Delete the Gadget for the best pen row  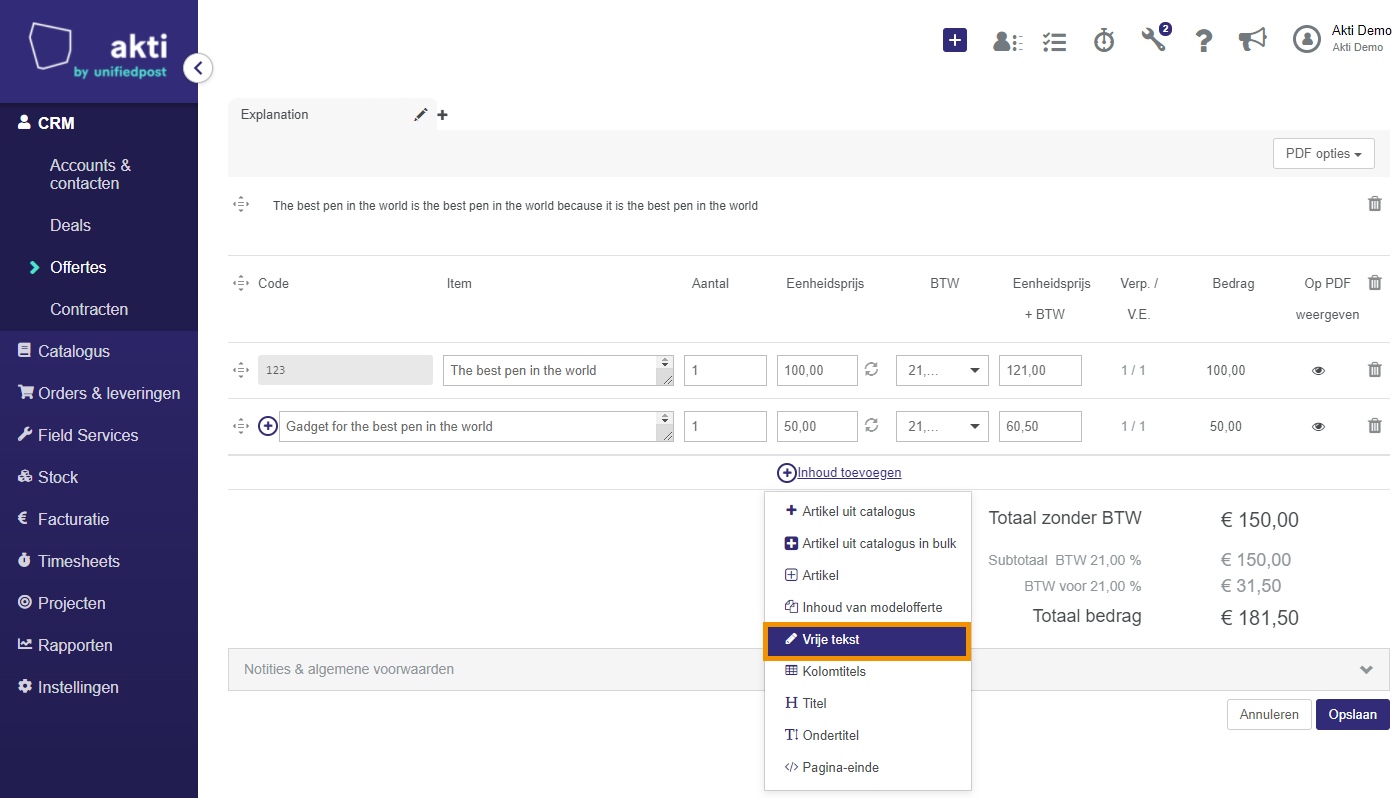click(x=1375, y=426)
